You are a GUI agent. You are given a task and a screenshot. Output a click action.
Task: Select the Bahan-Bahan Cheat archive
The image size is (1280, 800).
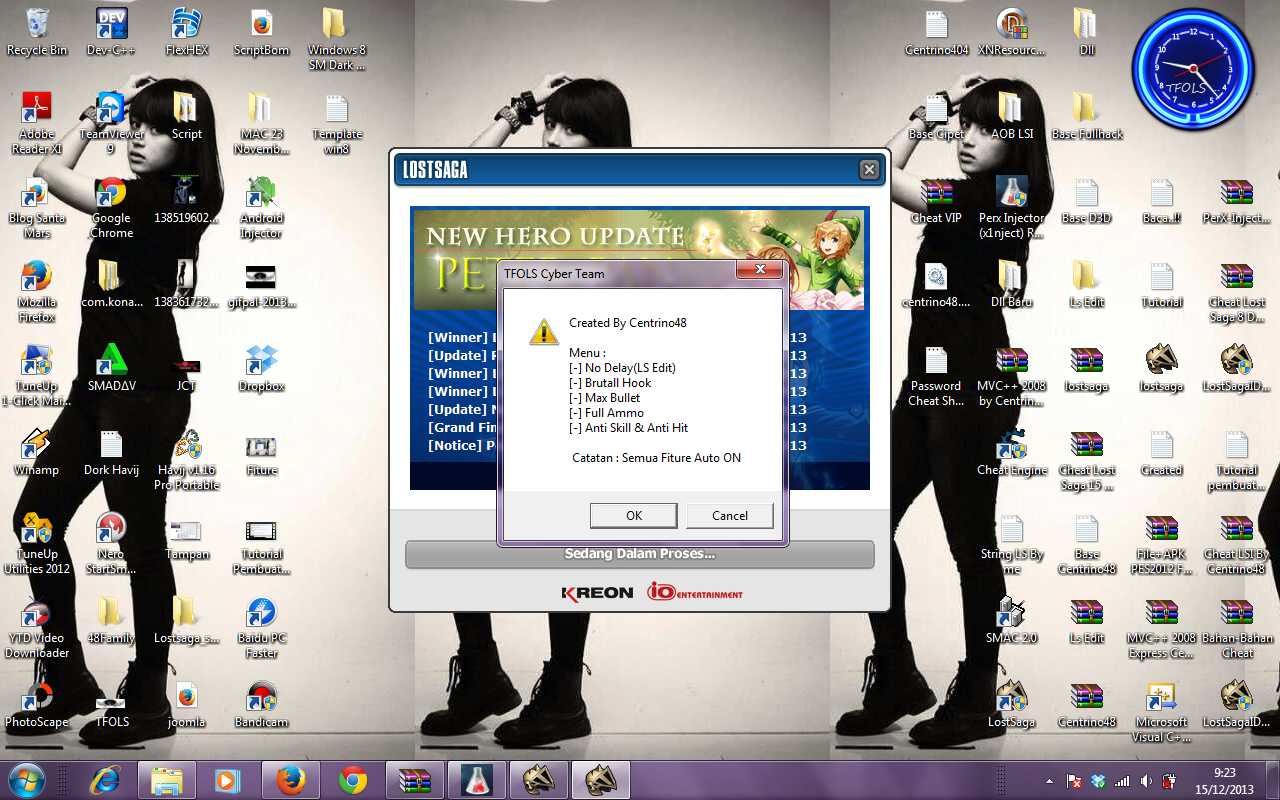pos(1237,628)
